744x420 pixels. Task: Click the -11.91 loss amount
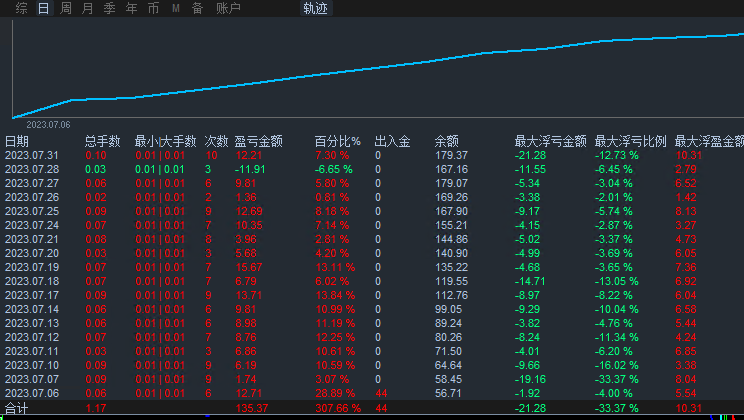coord(250,169)
